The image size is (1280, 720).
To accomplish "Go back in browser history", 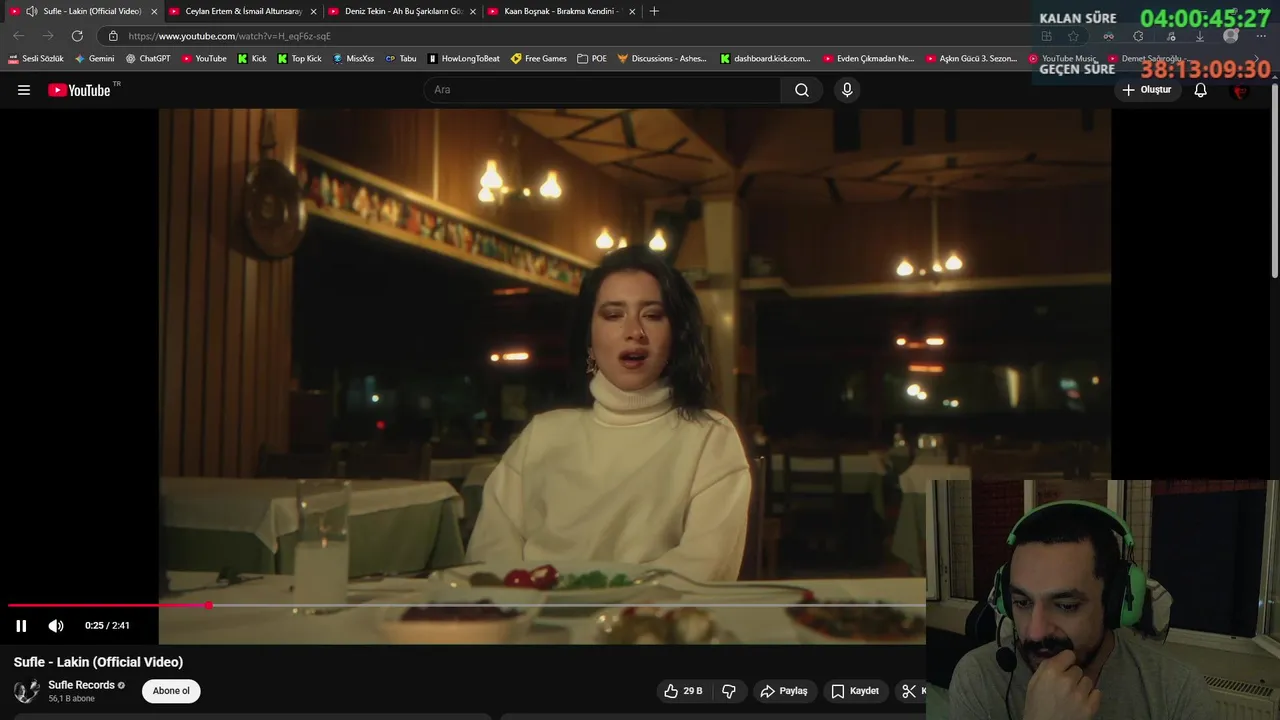I will tap(18, 36).
